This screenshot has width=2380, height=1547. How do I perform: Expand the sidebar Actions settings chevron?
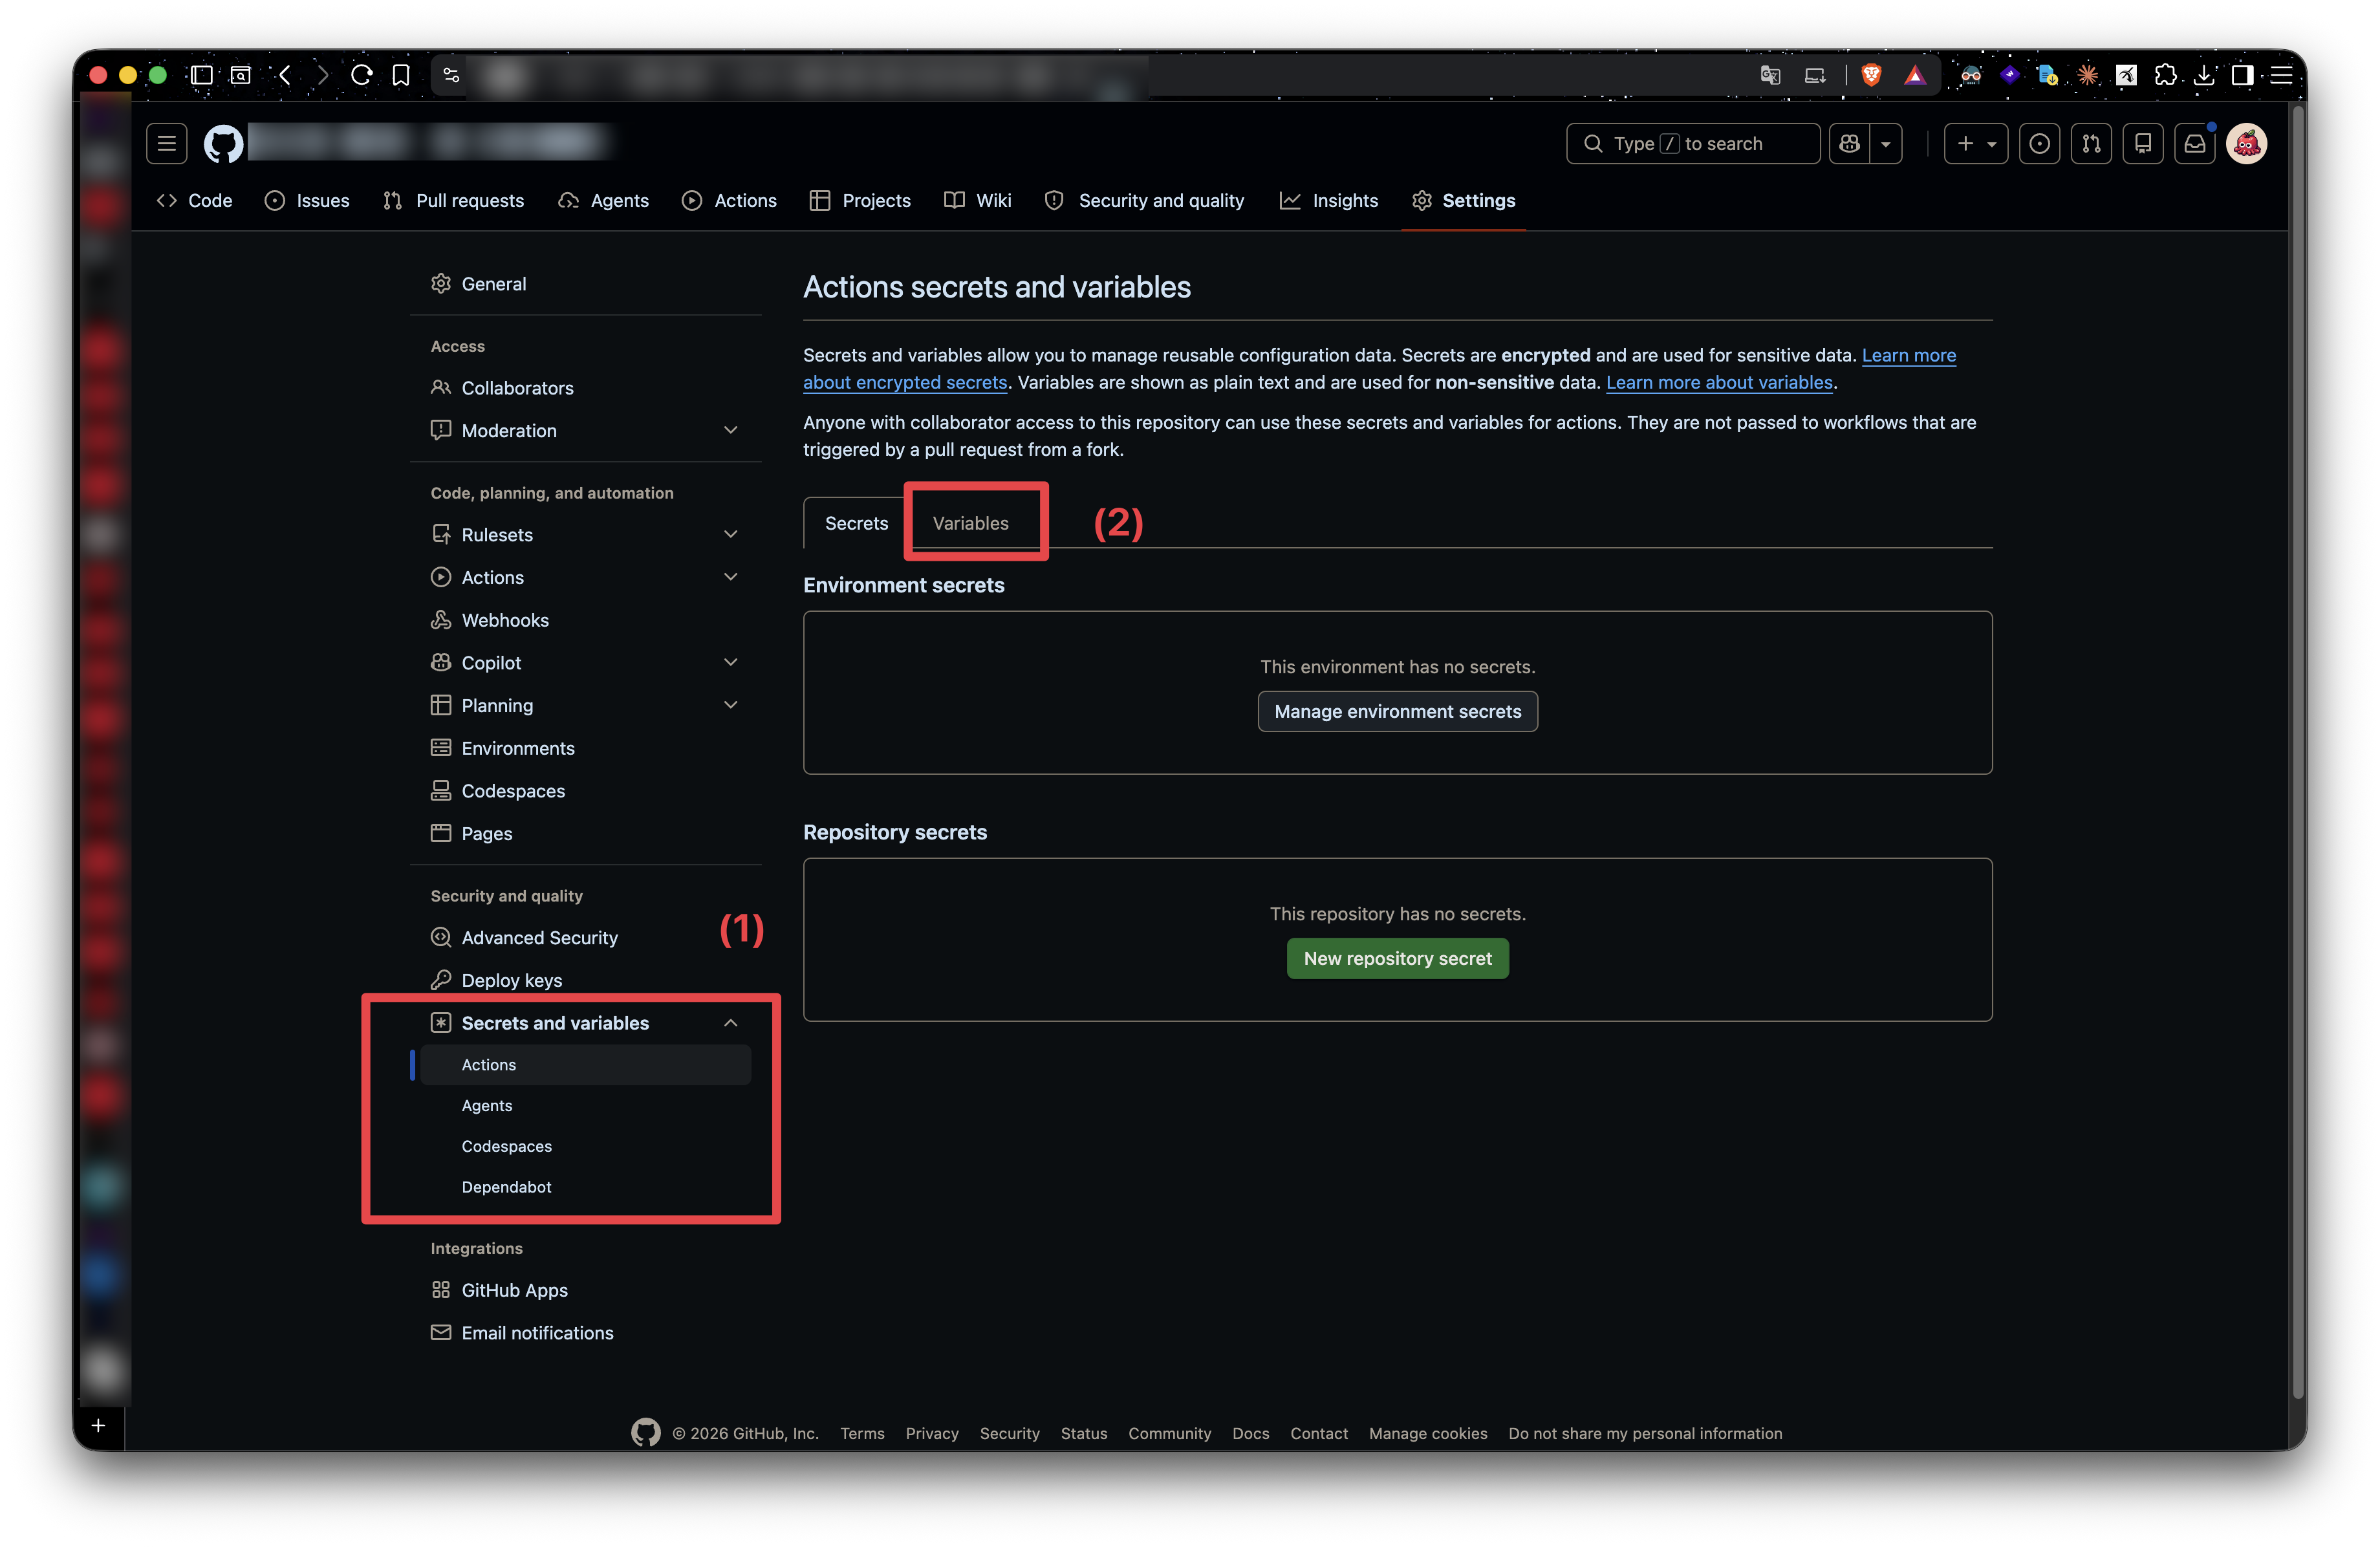[731, 577]
